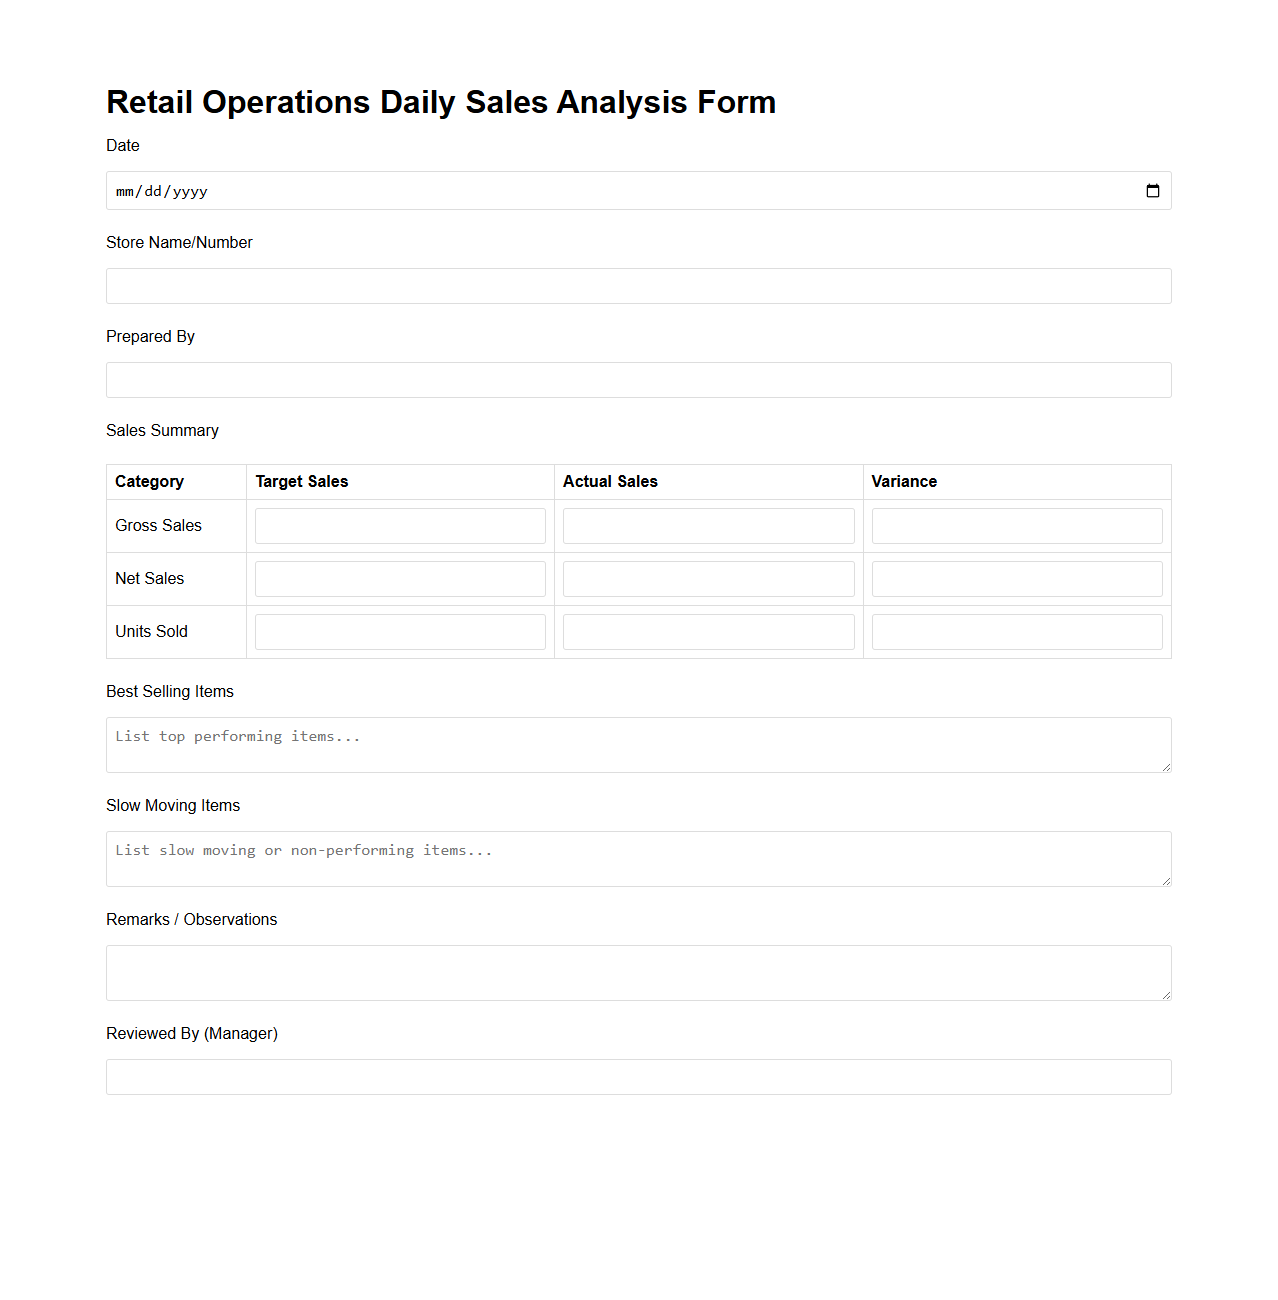Select the form title heading text

(x=441, y=102)
